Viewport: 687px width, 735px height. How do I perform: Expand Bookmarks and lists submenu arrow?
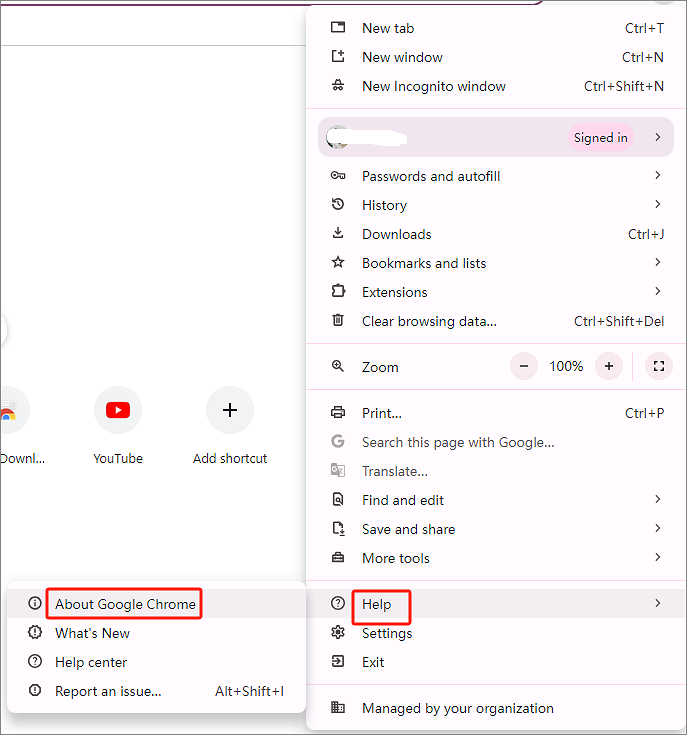tap(657, 262)
